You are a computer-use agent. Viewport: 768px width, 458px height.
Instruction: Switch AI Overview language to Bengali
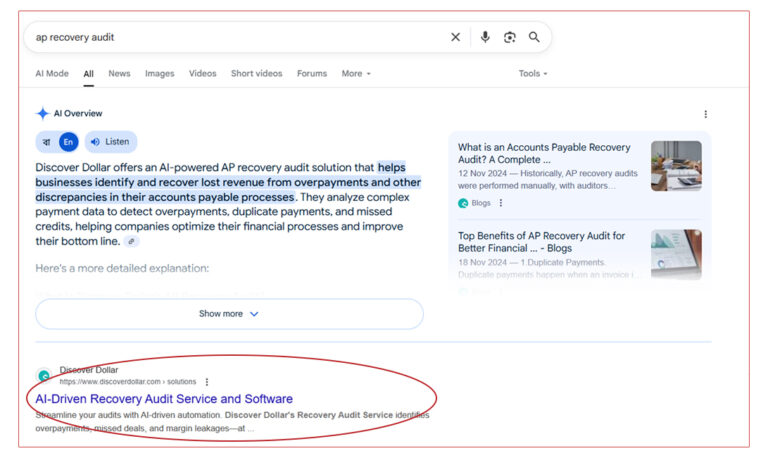(45, 142)
